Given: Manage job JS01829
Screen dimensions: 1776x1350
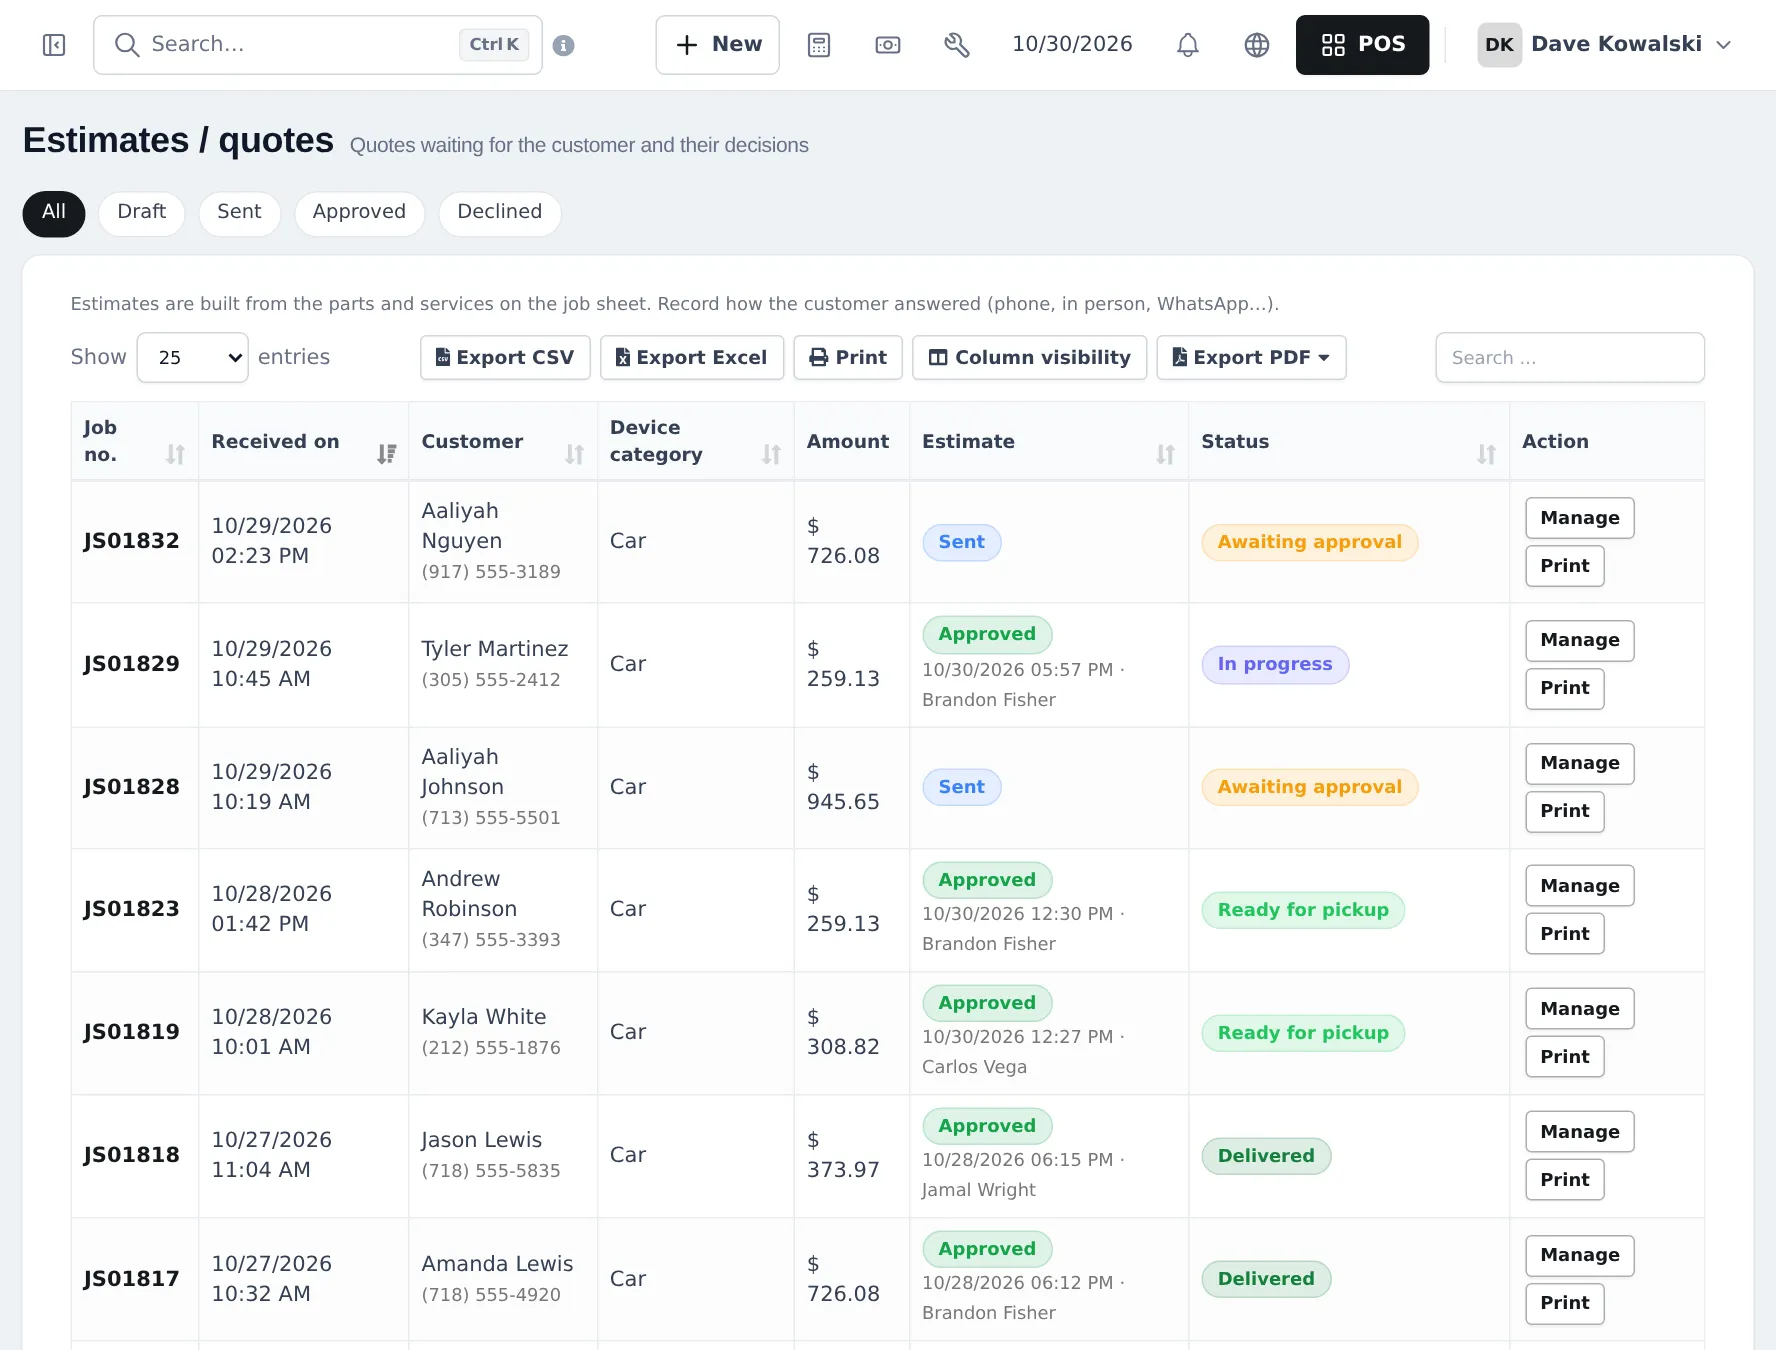Looking at the screenshot, I should point(1579,640).
